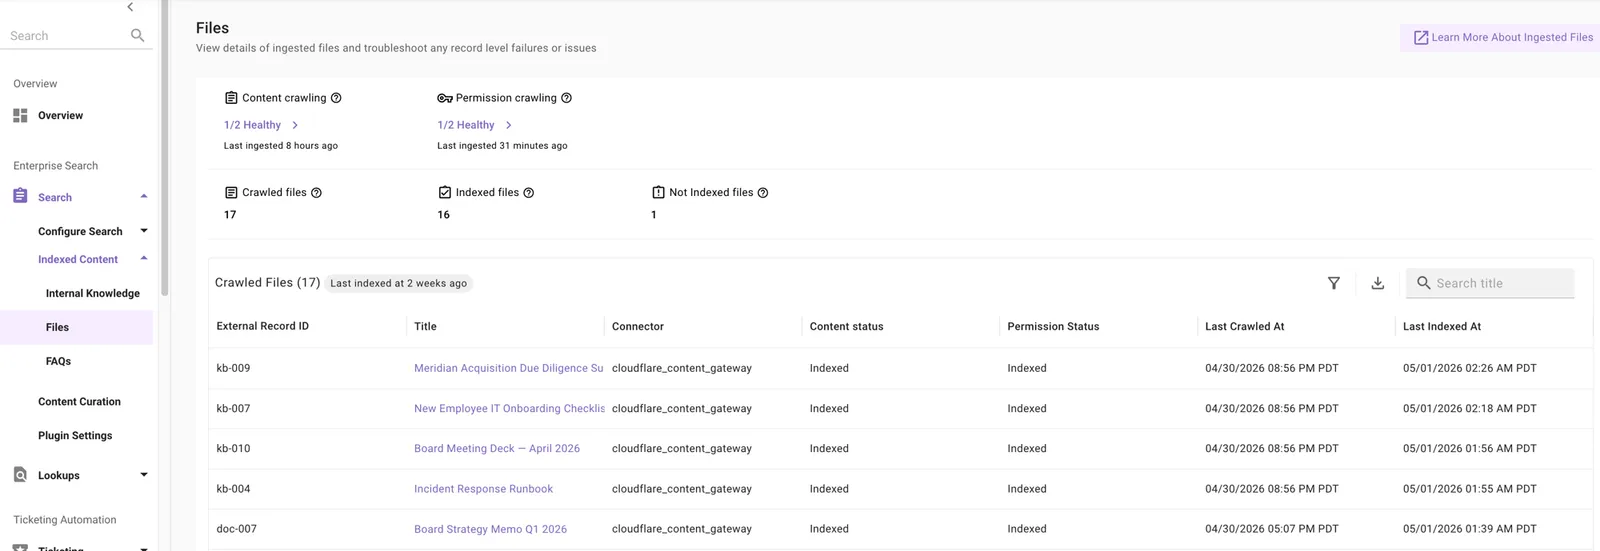The width and height of the screenshot is (1600, 551).
Task: Open New Employee IT Onboarding Checklist
Action: click(x=509, y=408)
